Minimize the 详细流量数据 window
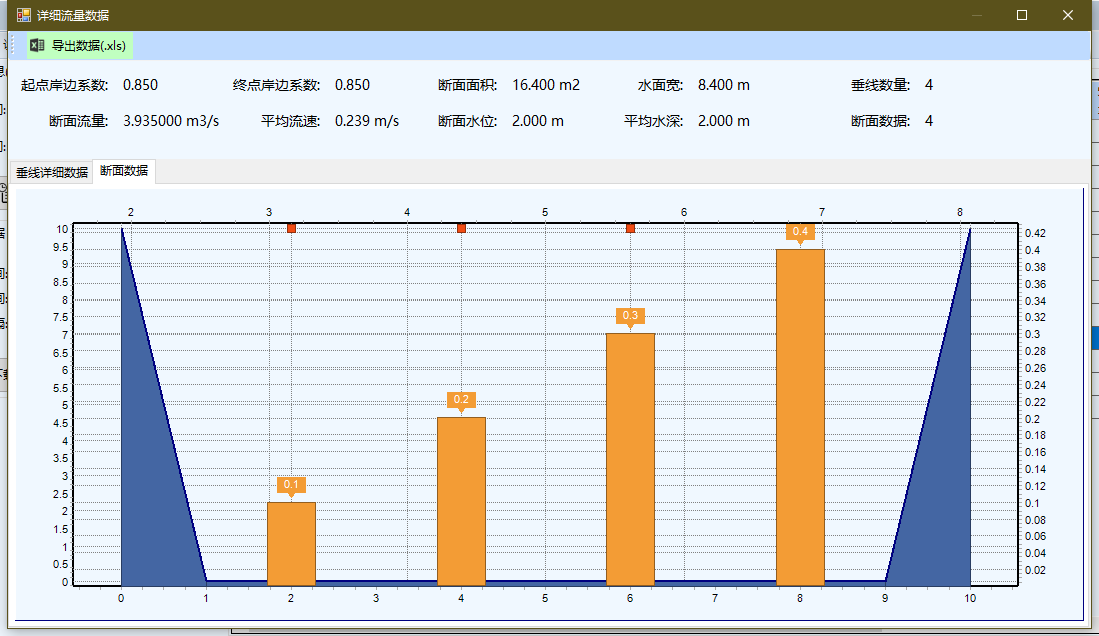 tap(976, 15)
